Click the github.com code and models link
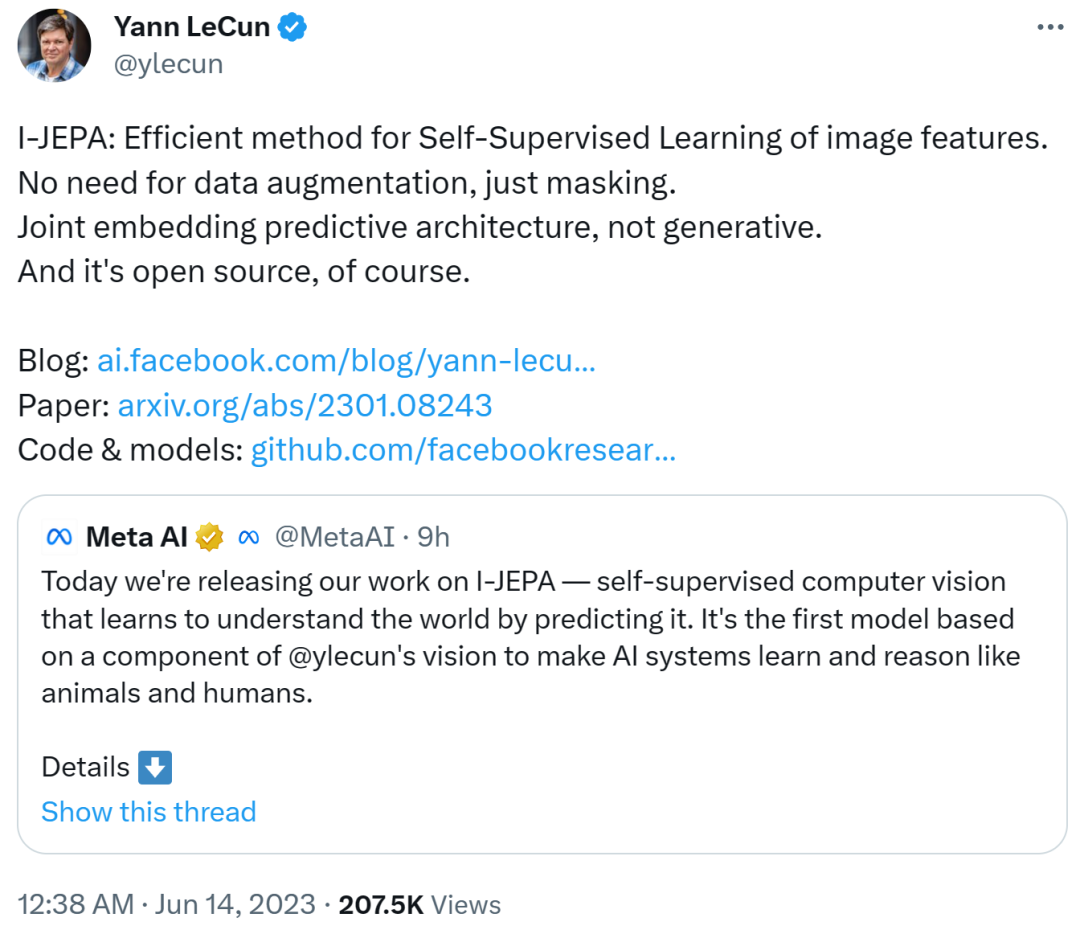The image size is (1080, 930). point(460,450)
